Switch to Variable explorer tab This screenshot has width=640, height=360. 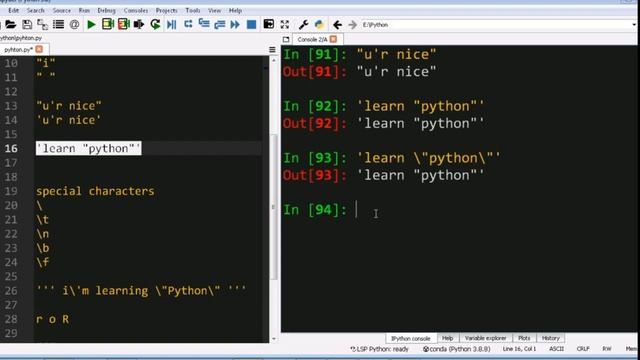click(x=485, y=338)
